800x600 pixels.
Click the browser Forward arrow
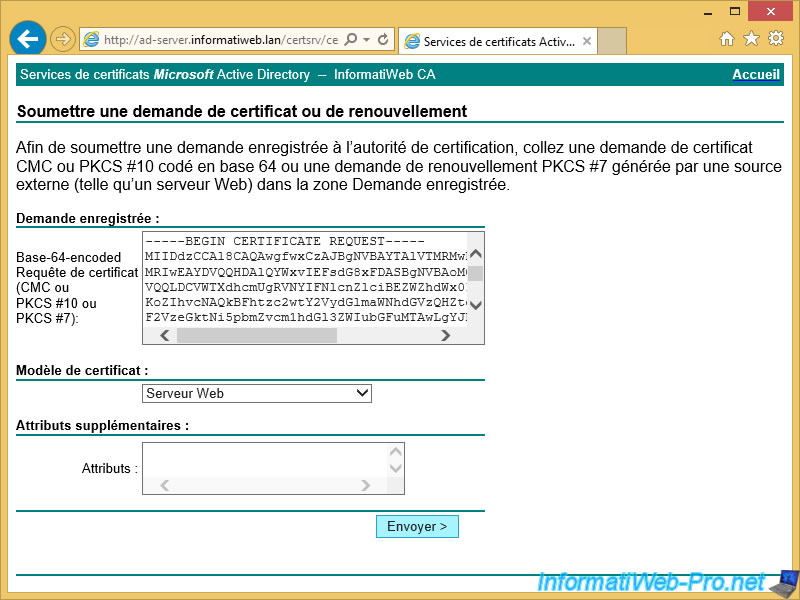[x=63, y=39]
